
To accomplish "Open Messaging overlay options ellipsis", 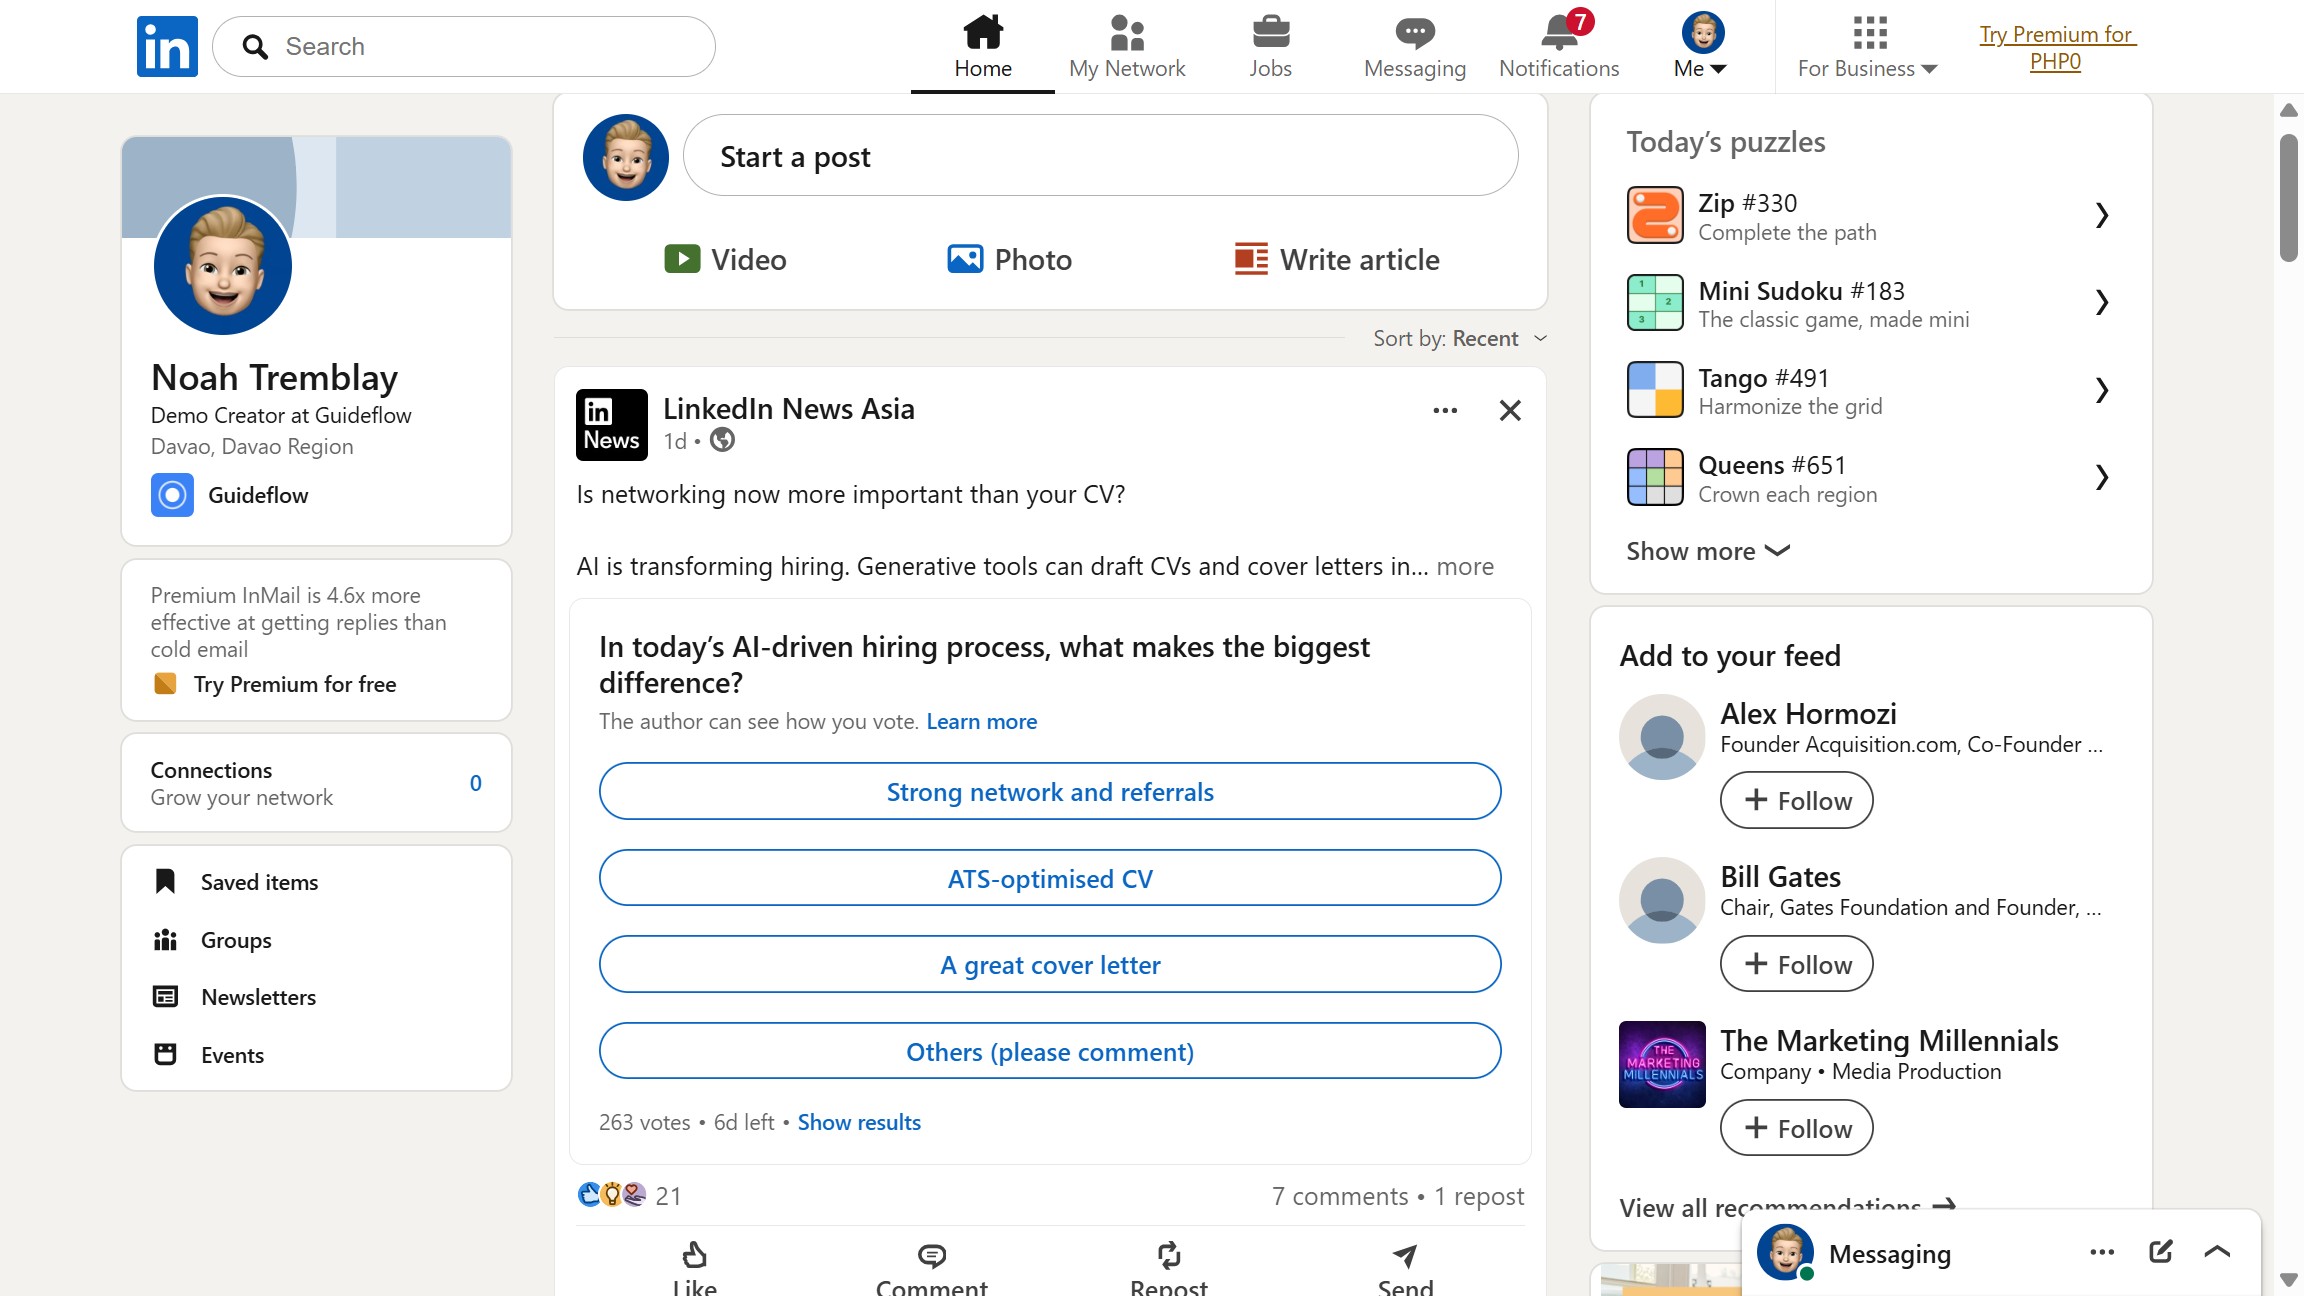I will 2102,1252.
